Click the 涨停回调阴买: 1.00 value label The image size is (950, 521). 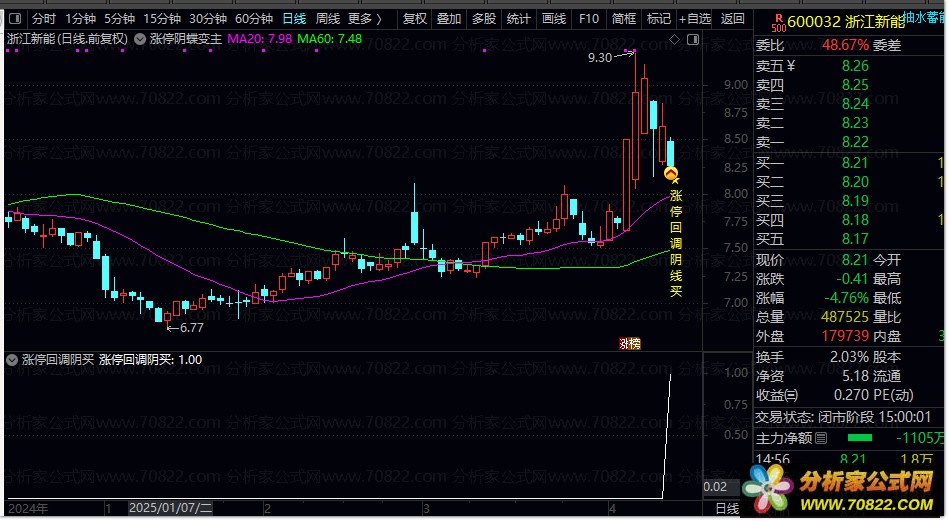(x=150, y=360)
